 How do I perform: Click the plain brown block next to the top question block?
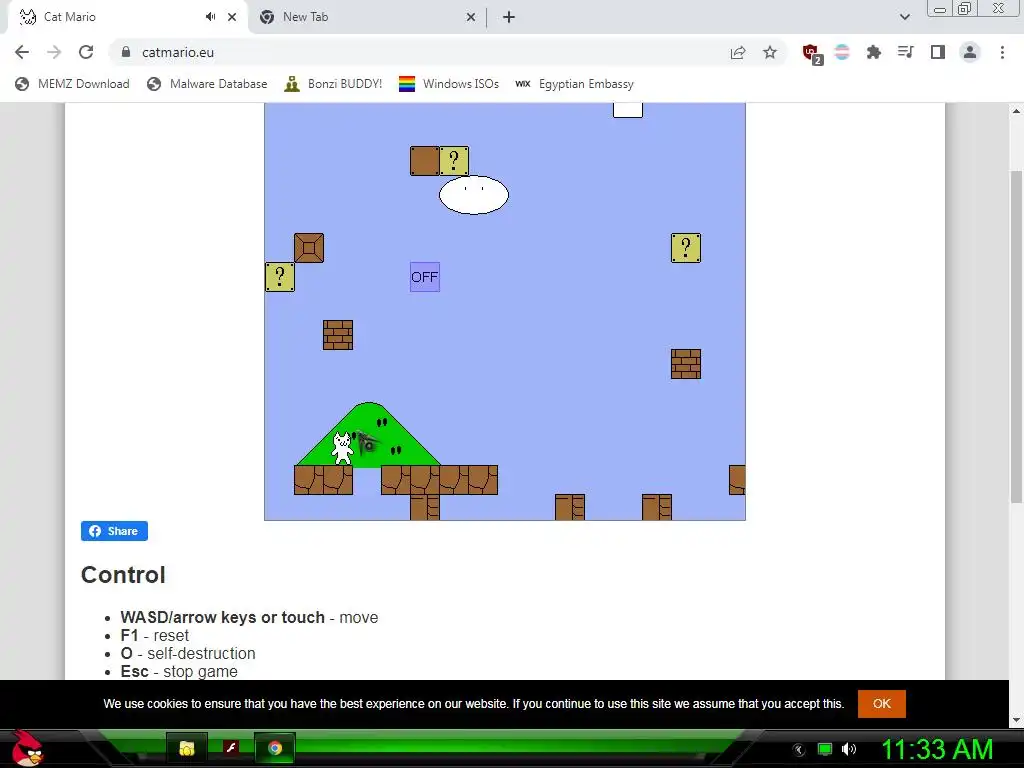click(x=424, y=161)
